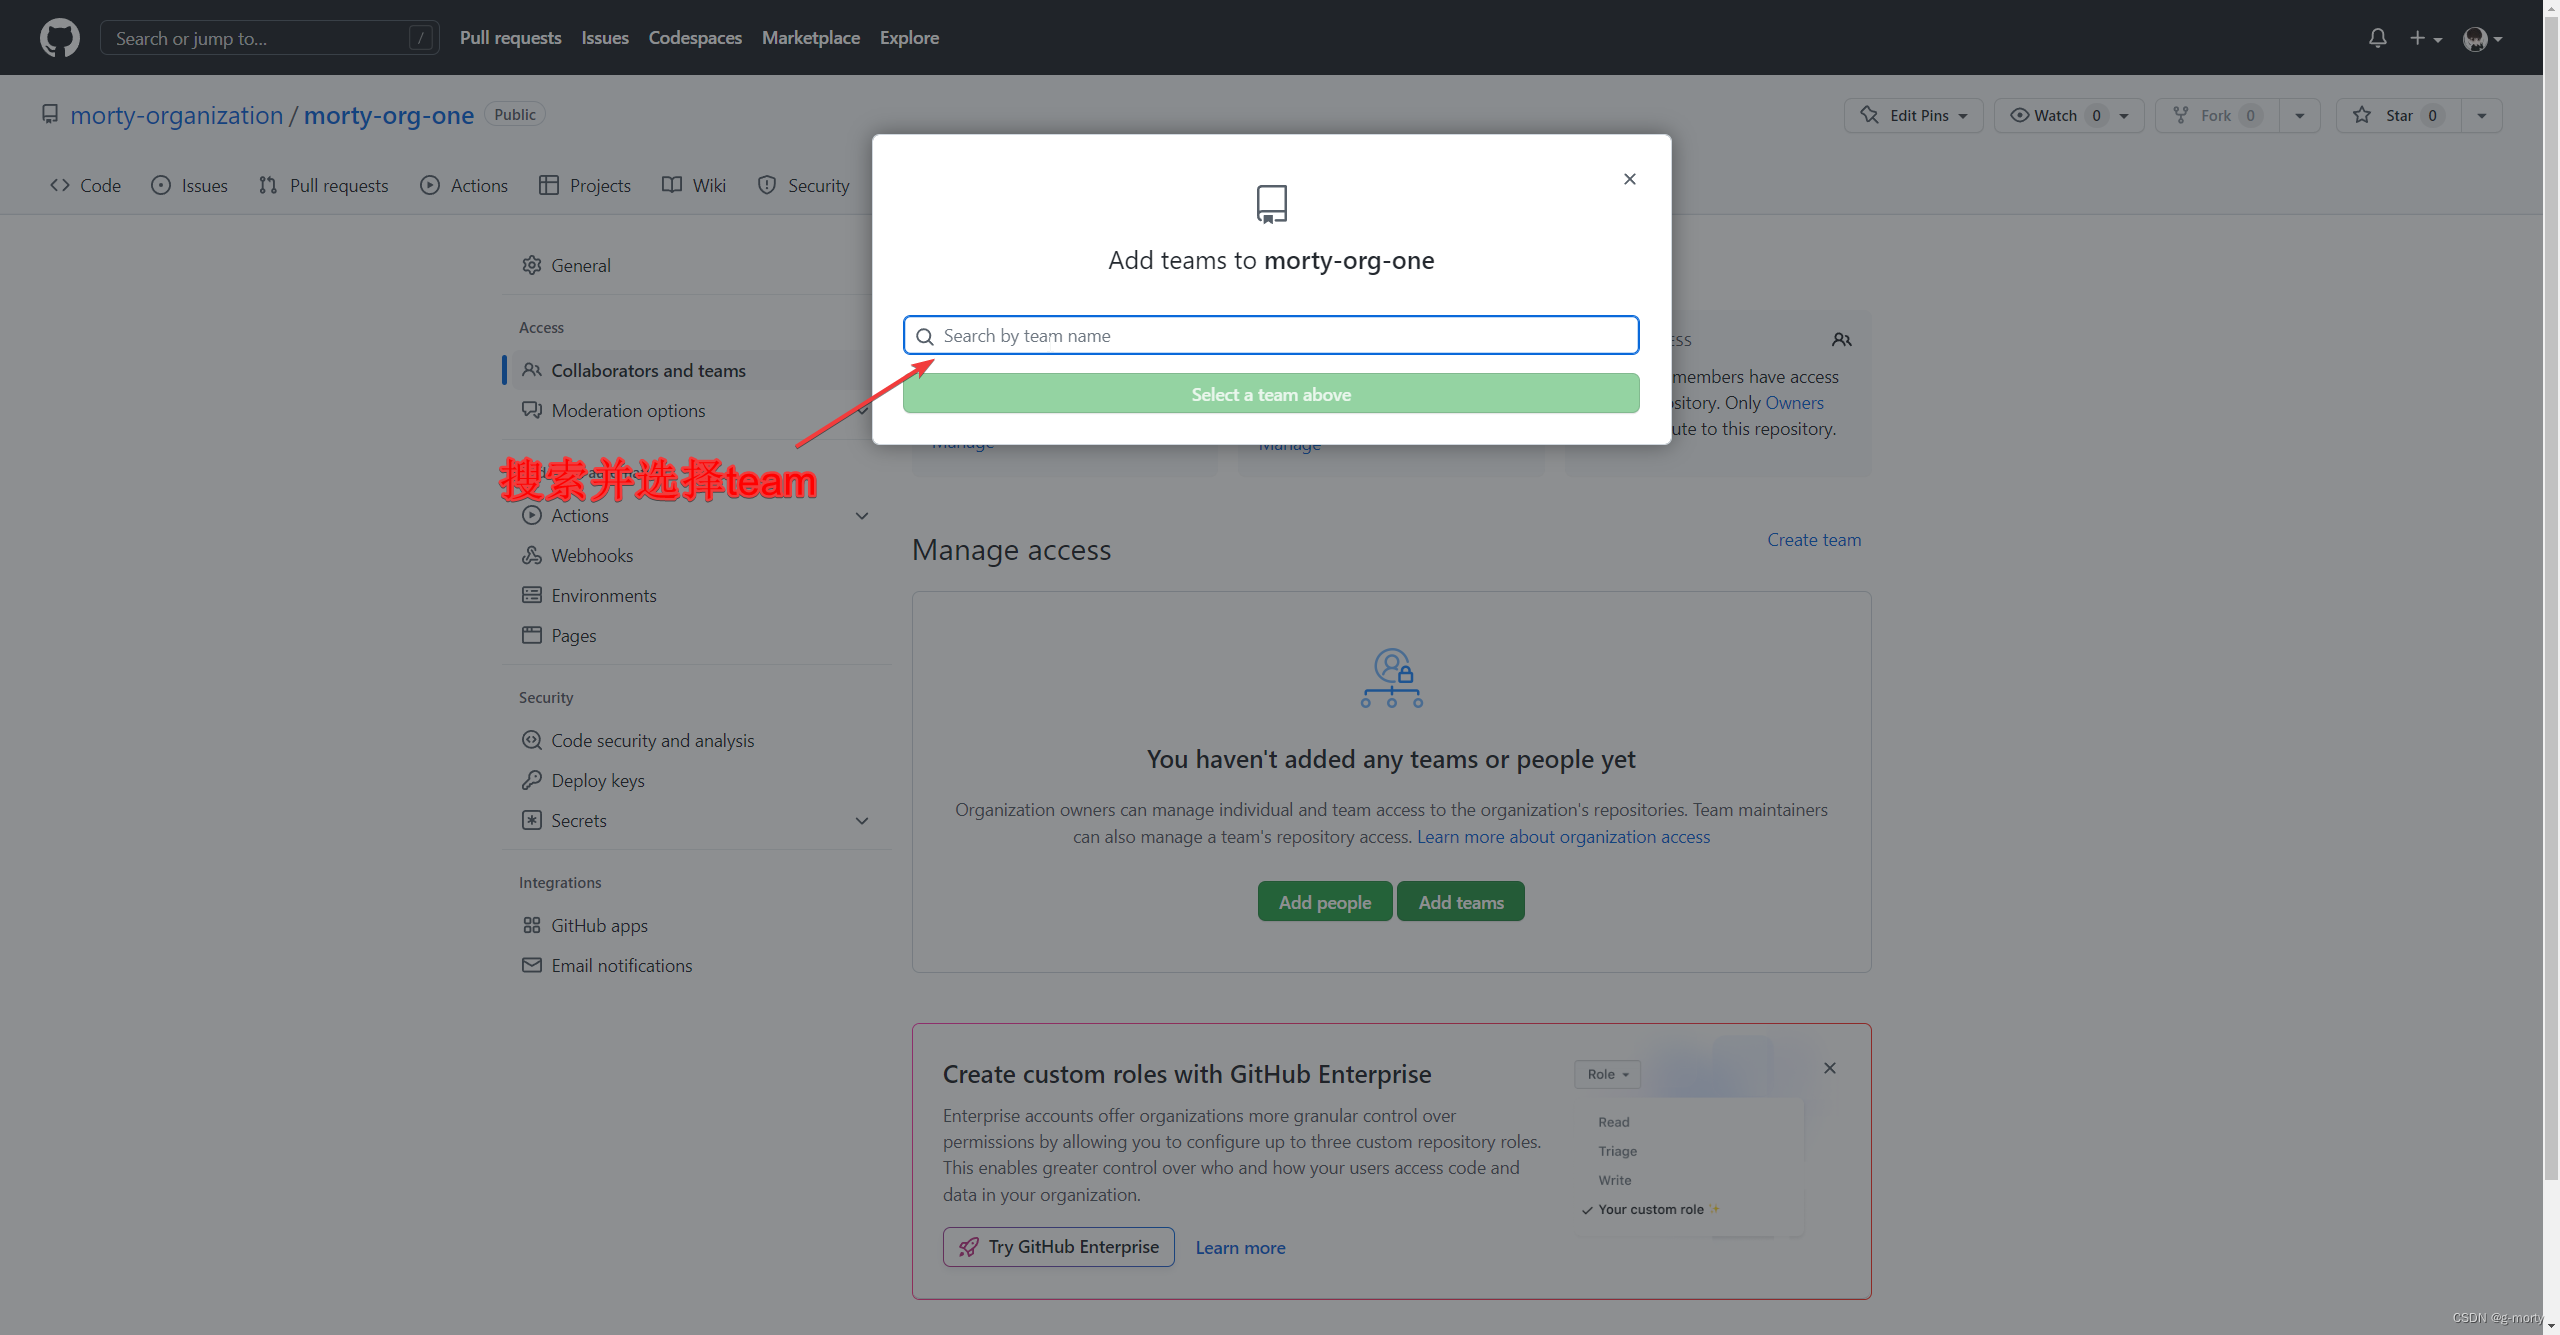Click the Owners link

point(1794,402)
